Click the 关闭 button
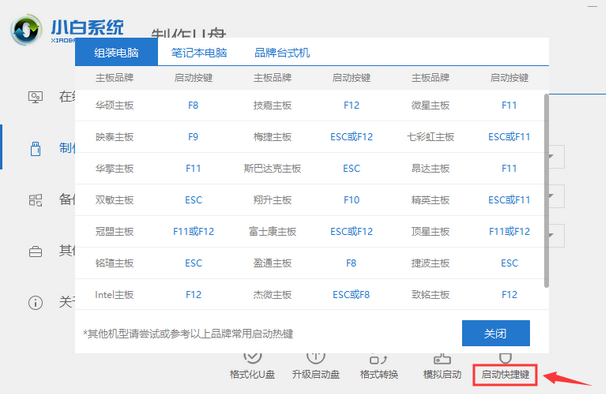Image resolution: width=606 pixels, height=394 pixels. [x=496, y=333]
